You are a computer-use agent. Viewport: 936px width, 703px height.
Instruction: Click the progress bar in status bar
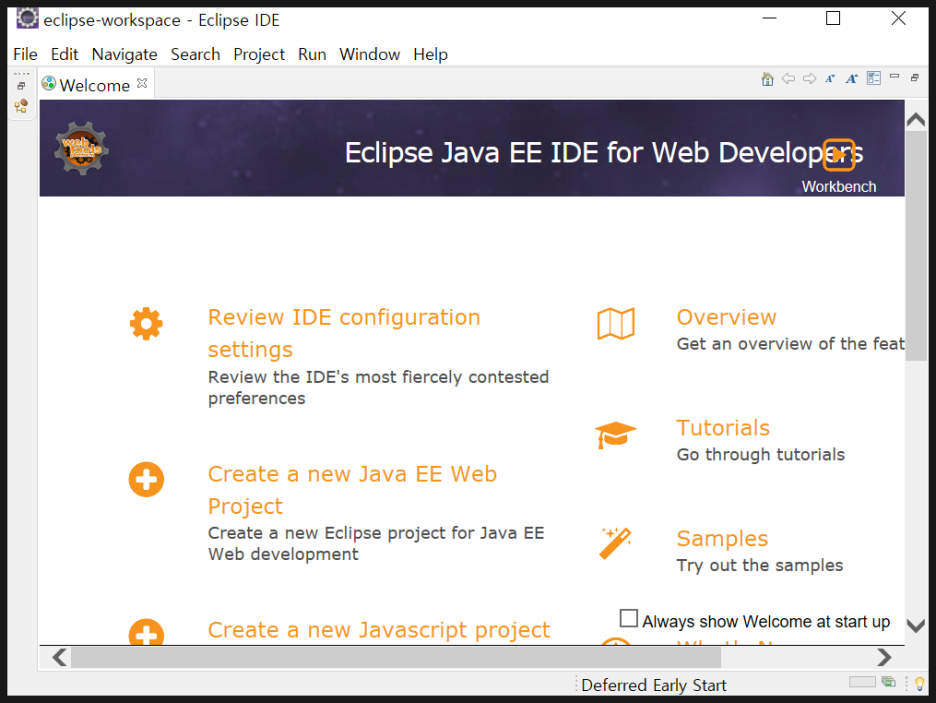[x=862, y=682]
